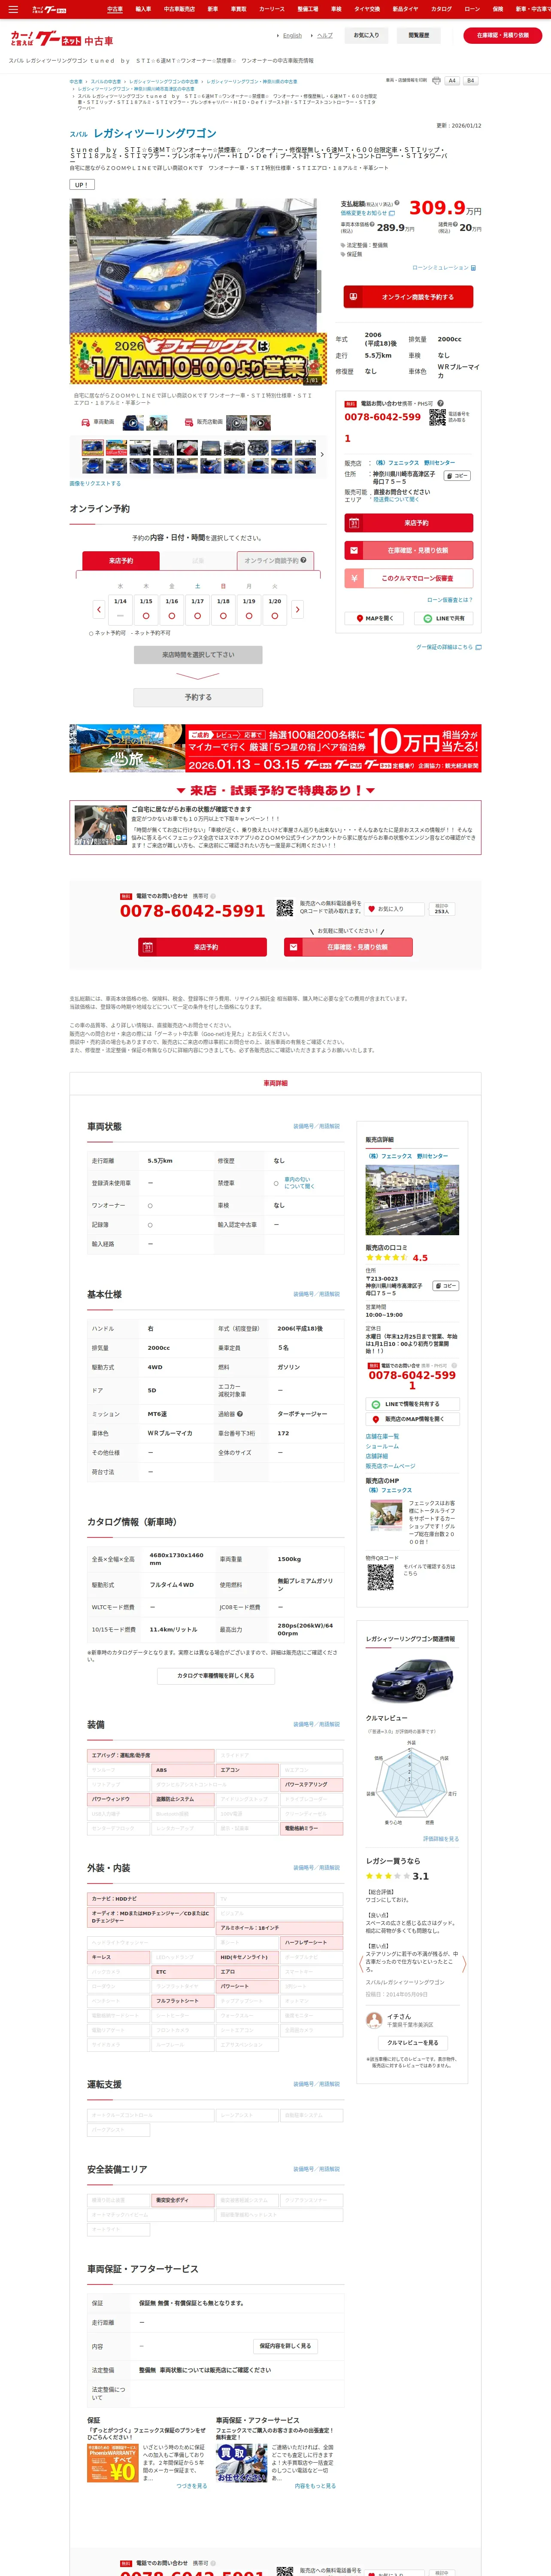The width and height of the screenshot is (551, 2576).
Task: Open ローン仮審査とは？ link
Action: pyautogui.click(x=450, y=600)
